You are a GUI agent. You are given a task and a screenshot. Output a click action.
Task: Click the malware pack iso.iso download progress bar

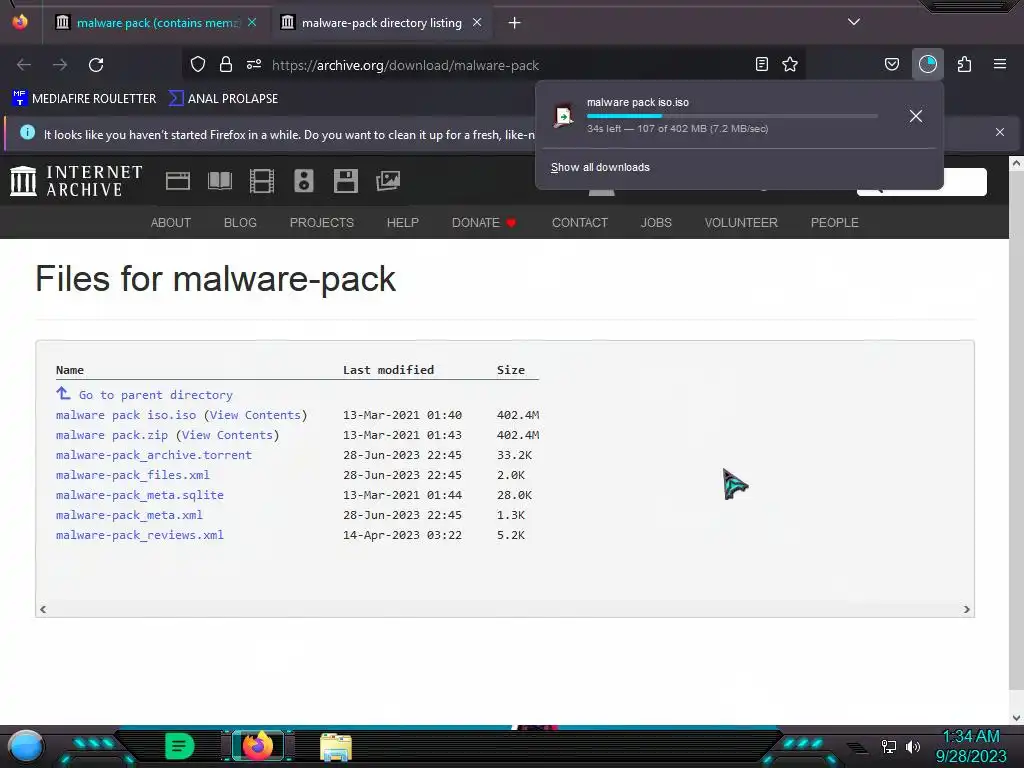(732, 116)
